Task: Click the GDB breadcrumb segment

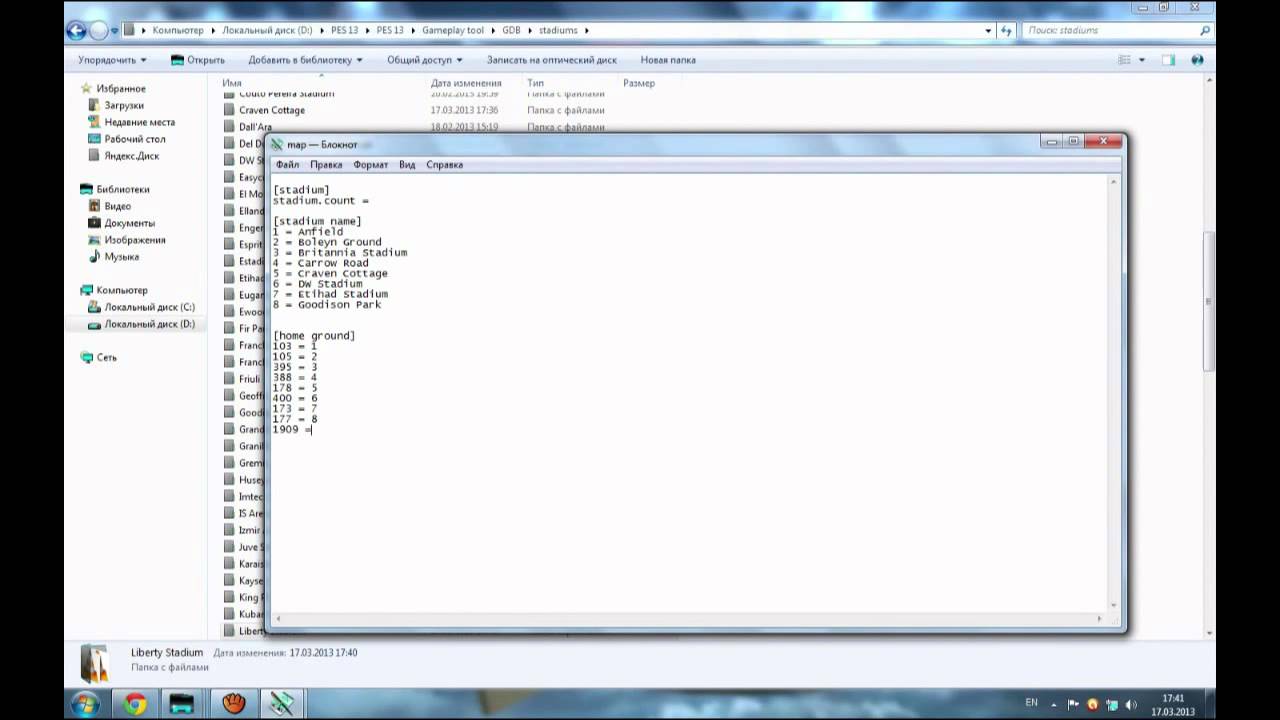Action: [511, 31]
